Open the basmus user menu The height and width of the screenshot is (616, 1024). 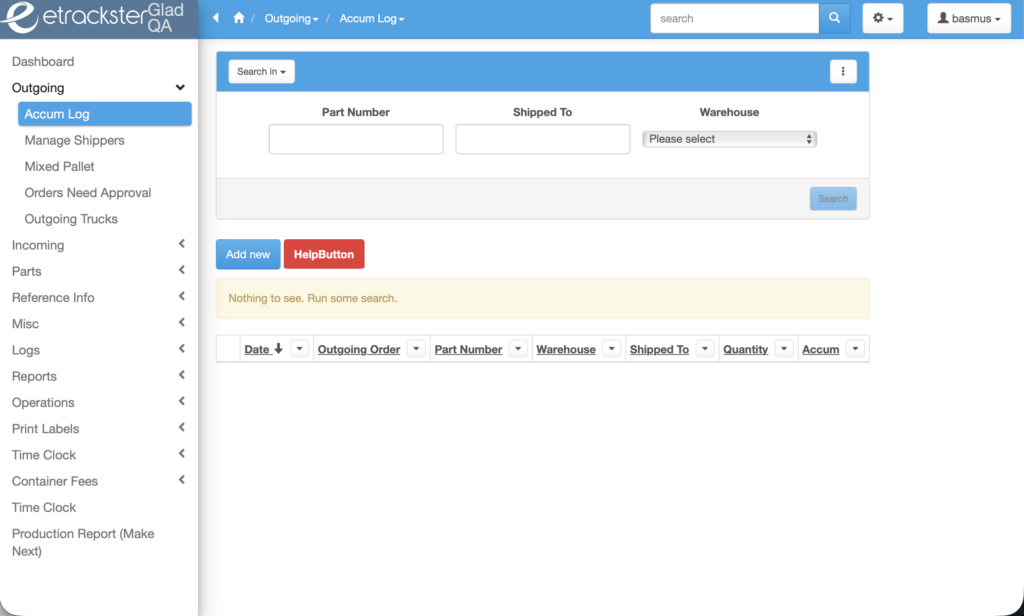968,18
